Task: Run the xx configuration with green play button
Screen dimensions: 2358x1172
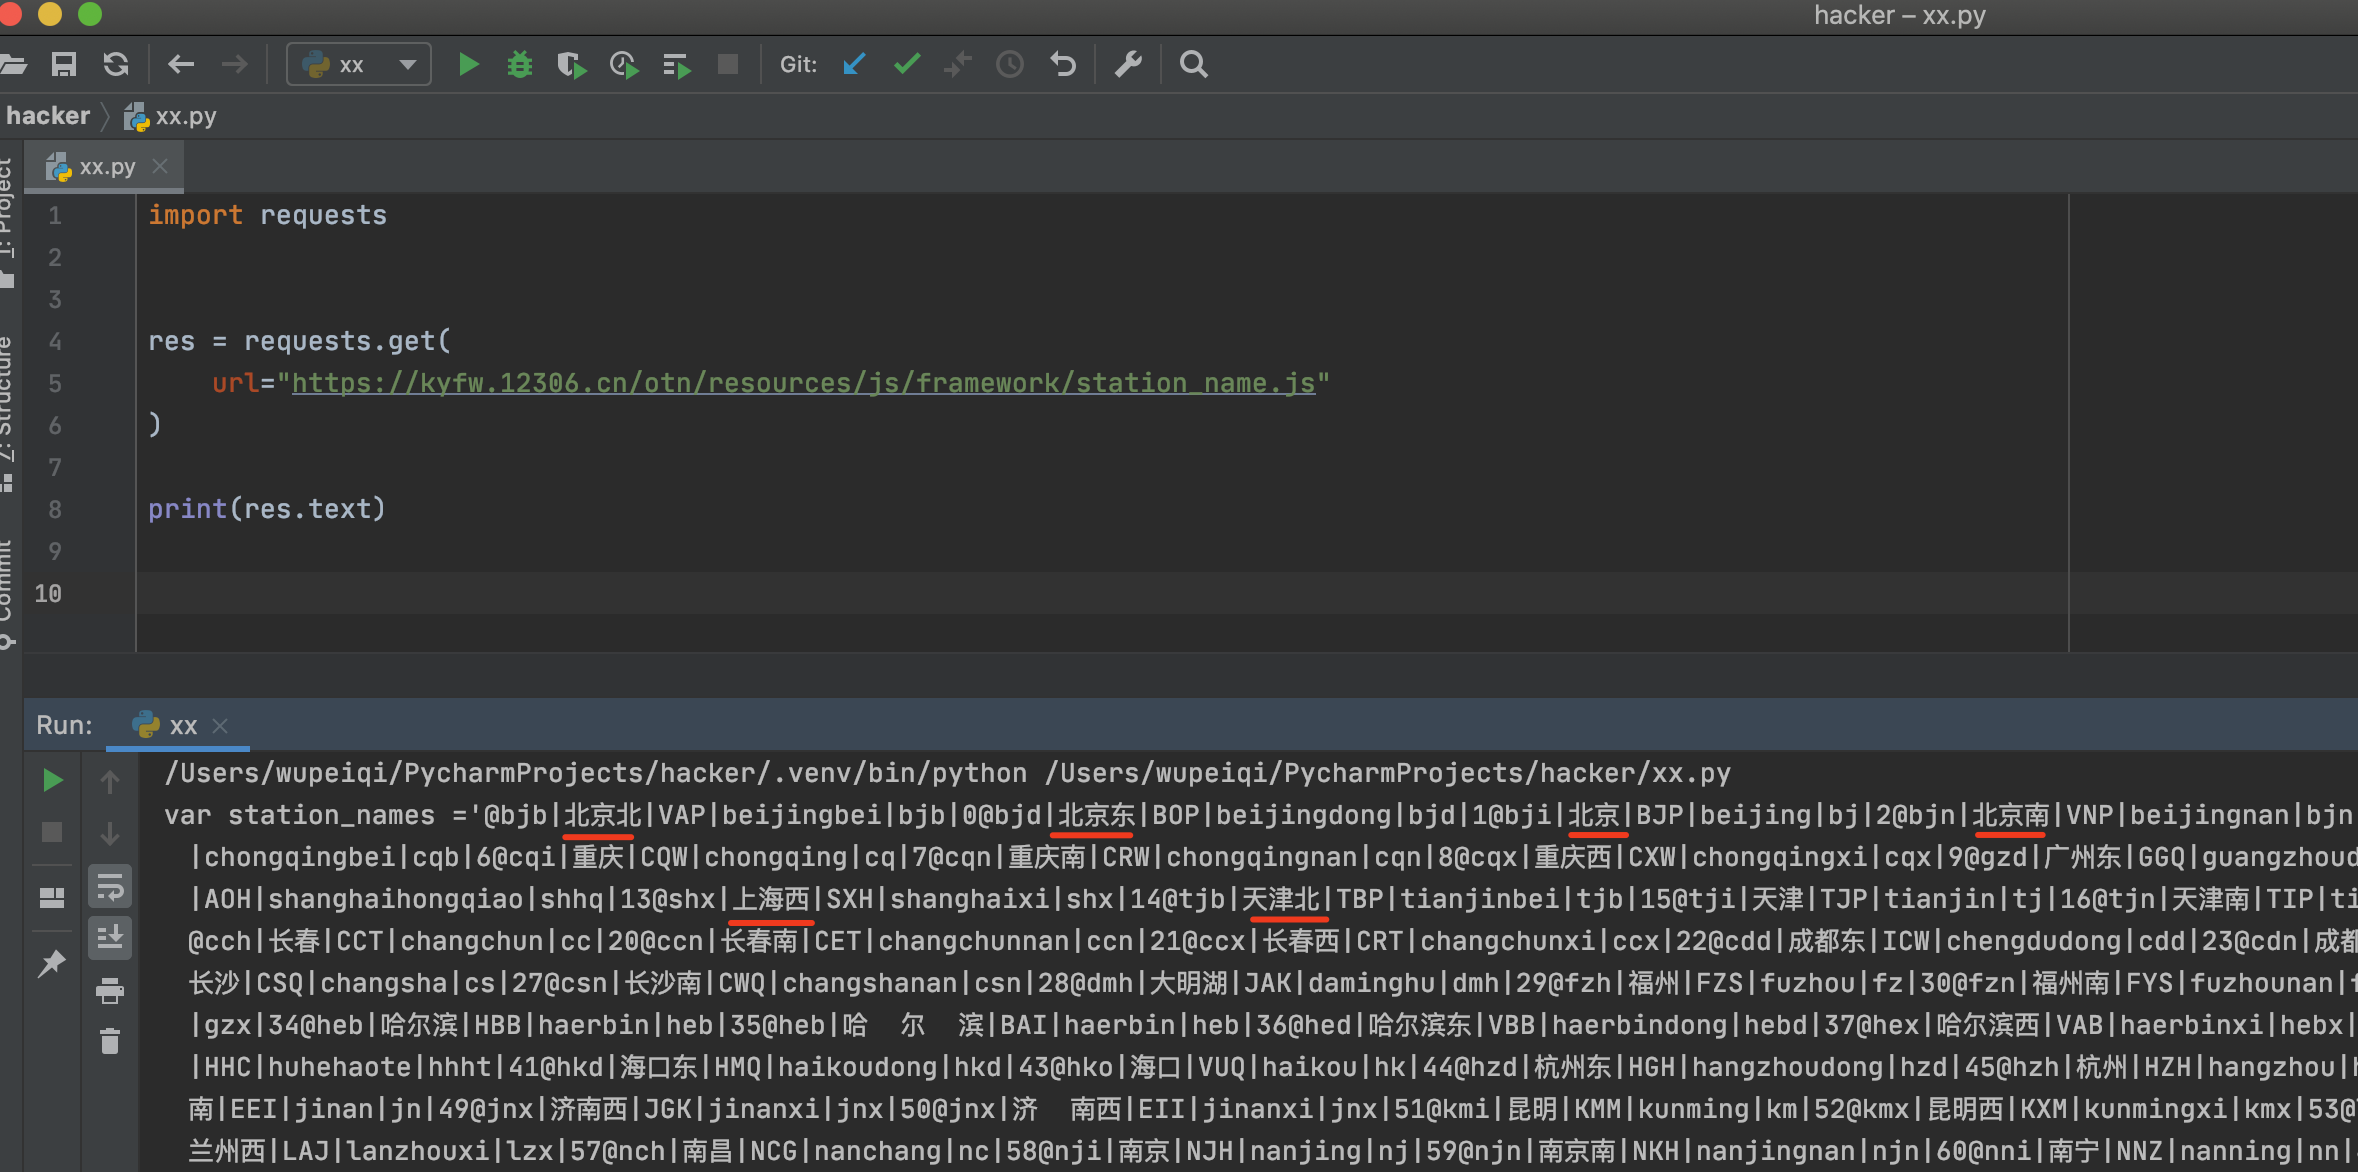Action: 468,65
